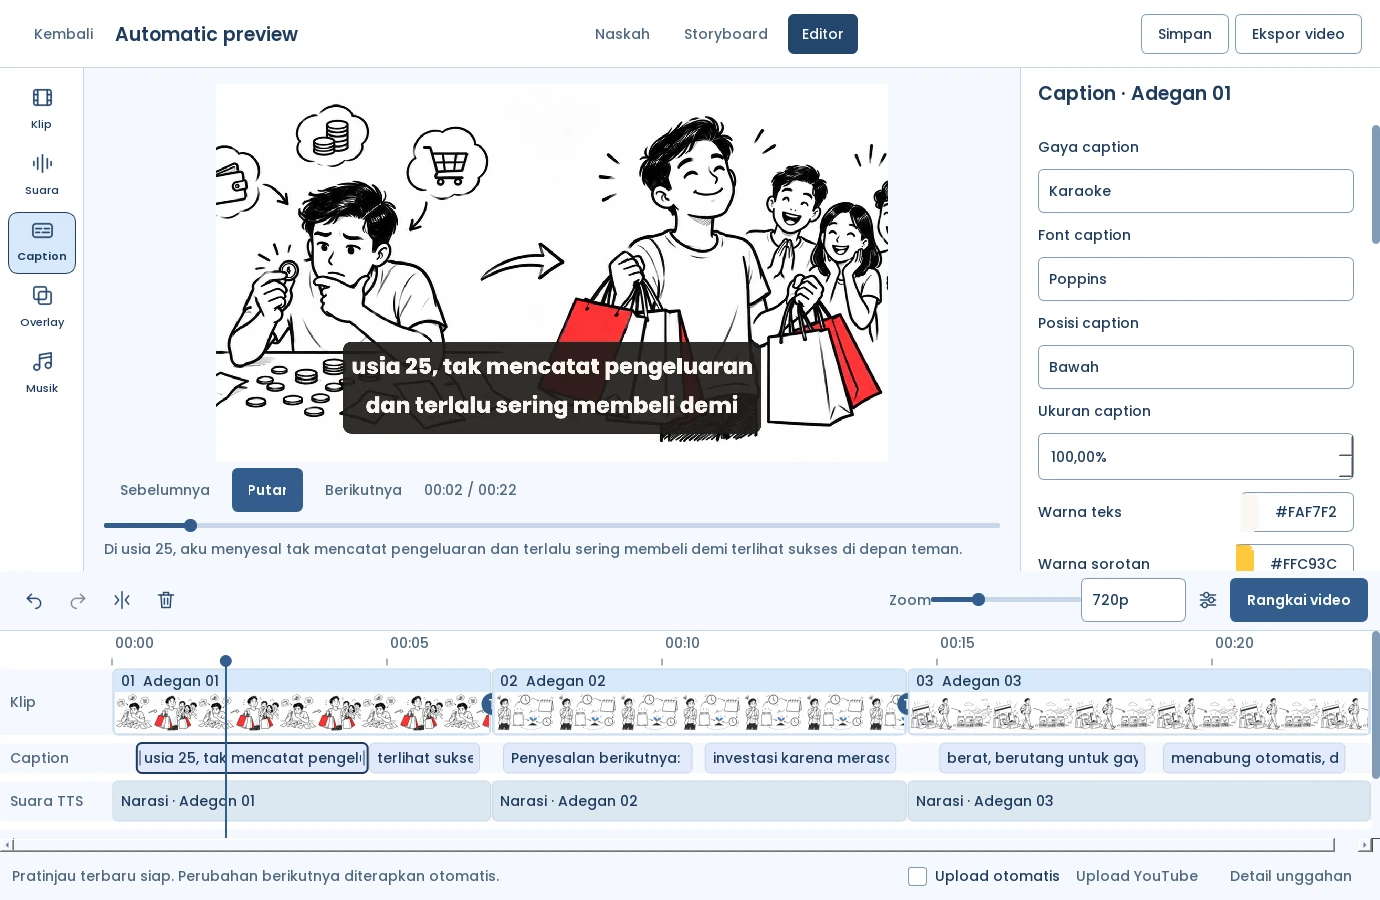Go to Sebelumnya scene

165,490
